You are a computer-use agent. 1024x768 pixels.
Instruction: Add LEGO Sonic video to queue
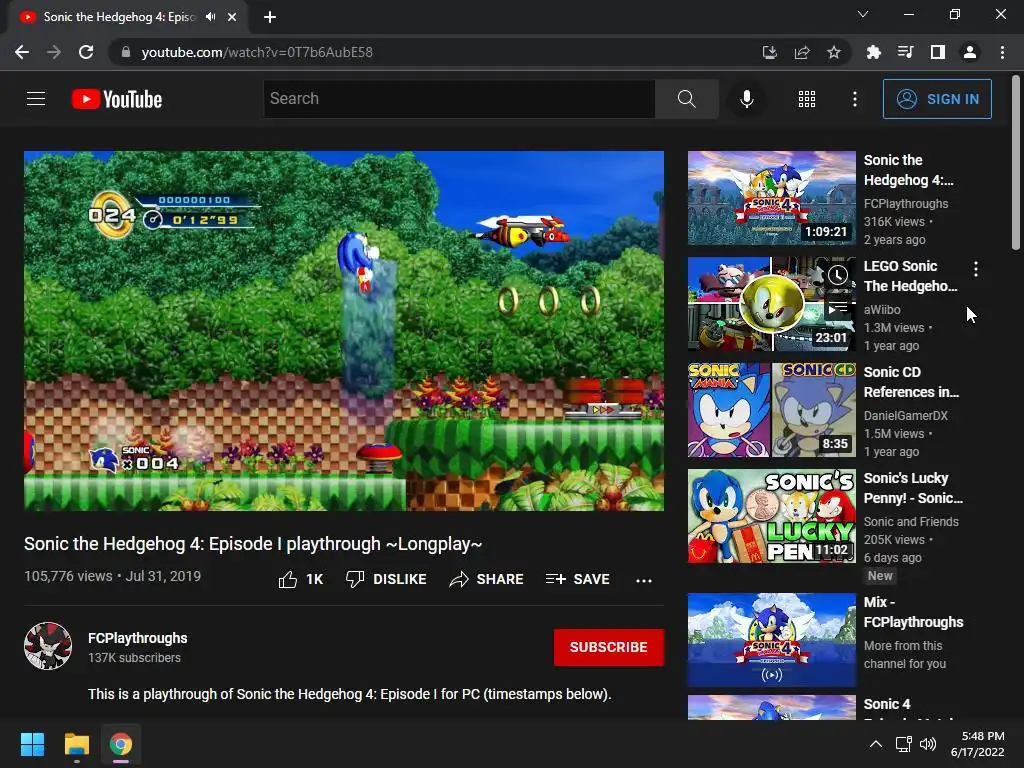coord(838,307)
